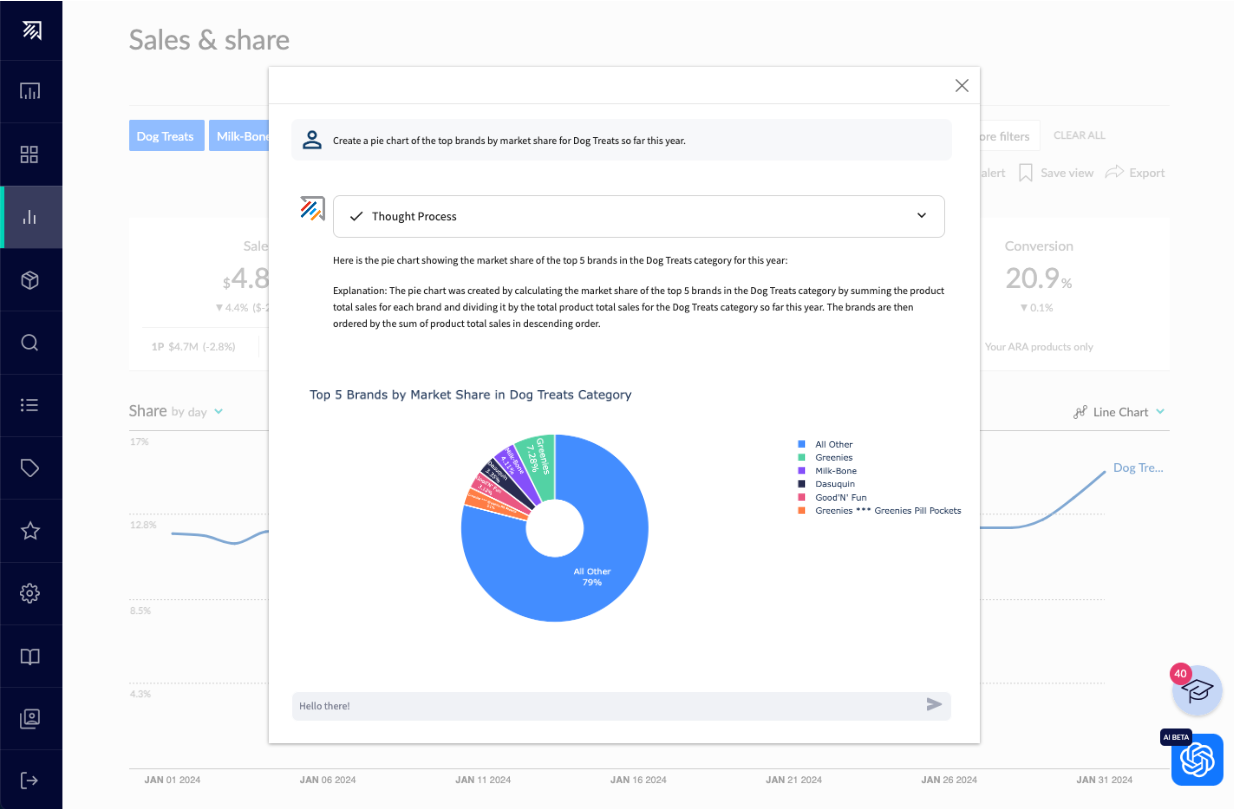This screenshot has width=1234, height=809.
Task: Click the user avatar in prompt
Action: click(x=312, y=140)
